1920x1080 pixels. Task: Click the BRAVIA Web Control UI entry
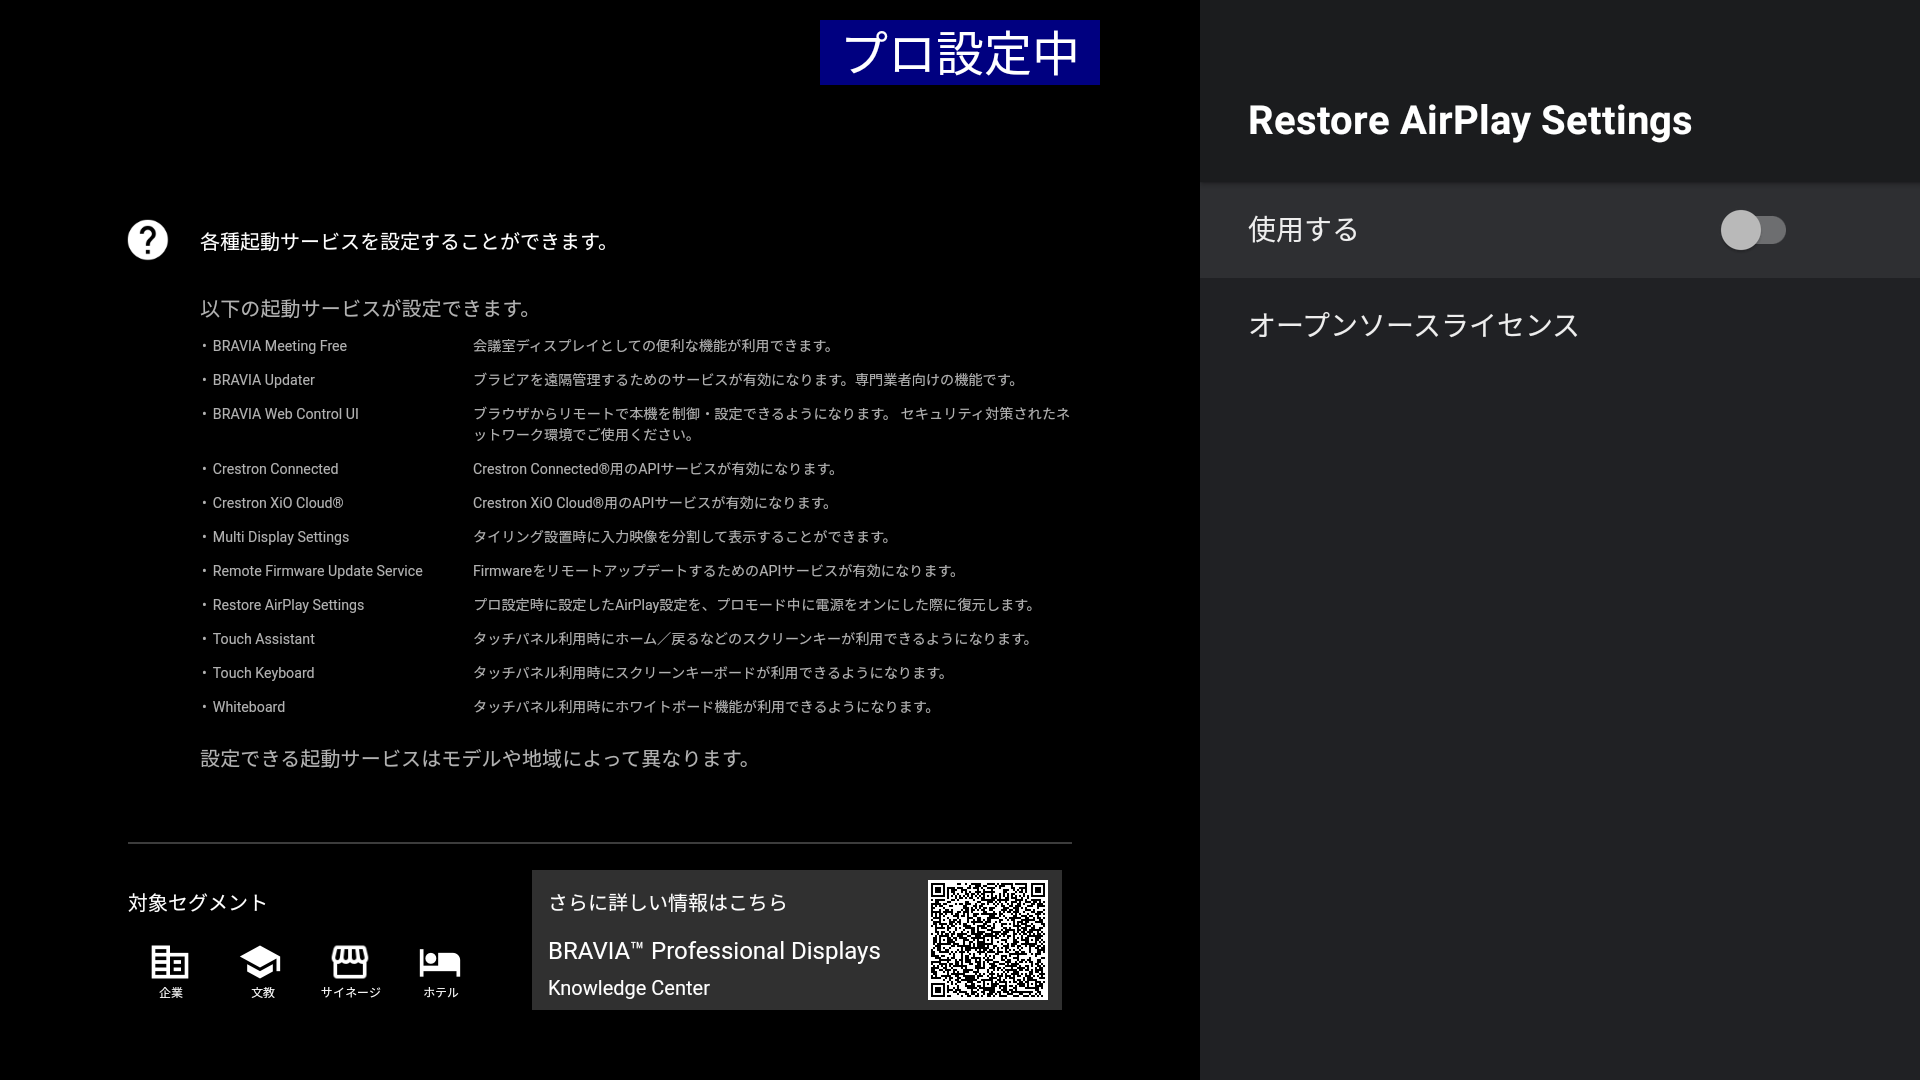(x=285, y=414)
